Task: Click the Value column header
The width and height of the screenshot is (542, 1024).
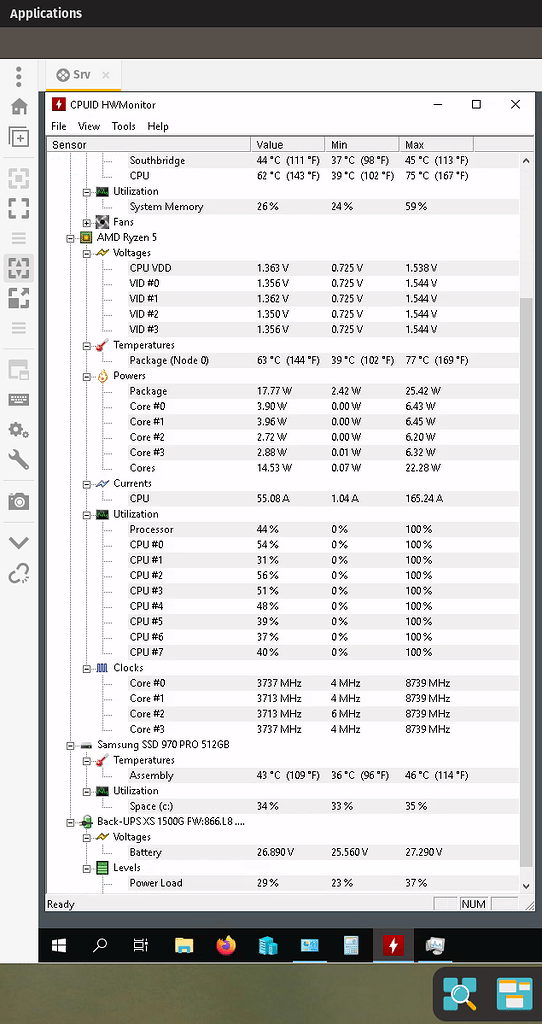Action: pyautogui.click(x=288, y=144)
